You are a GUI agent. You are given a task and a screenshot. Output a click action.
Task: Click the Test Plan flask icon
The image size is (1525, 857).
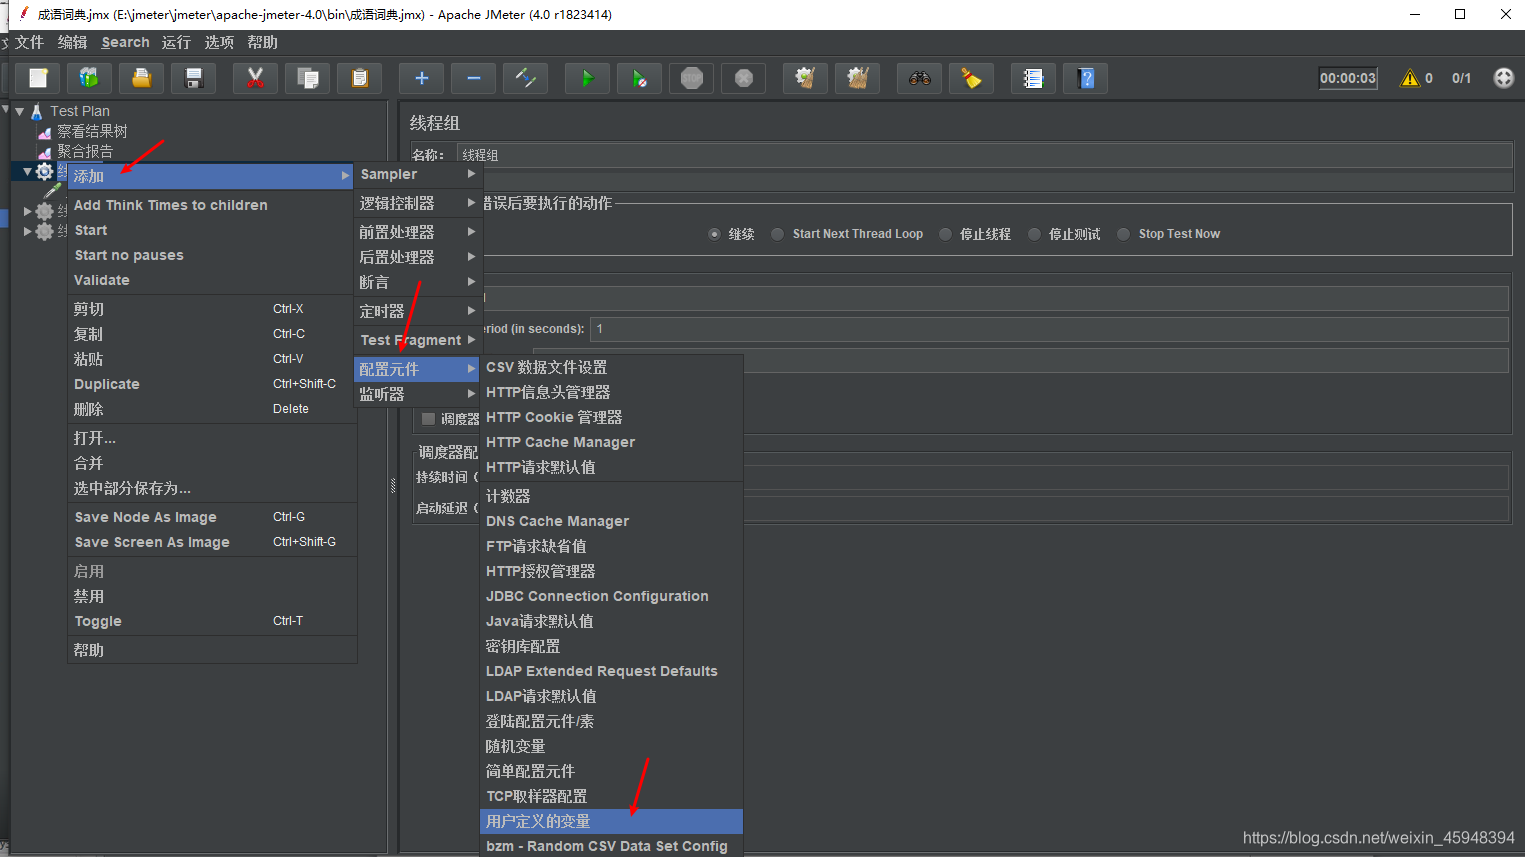[x=37, y=111]
